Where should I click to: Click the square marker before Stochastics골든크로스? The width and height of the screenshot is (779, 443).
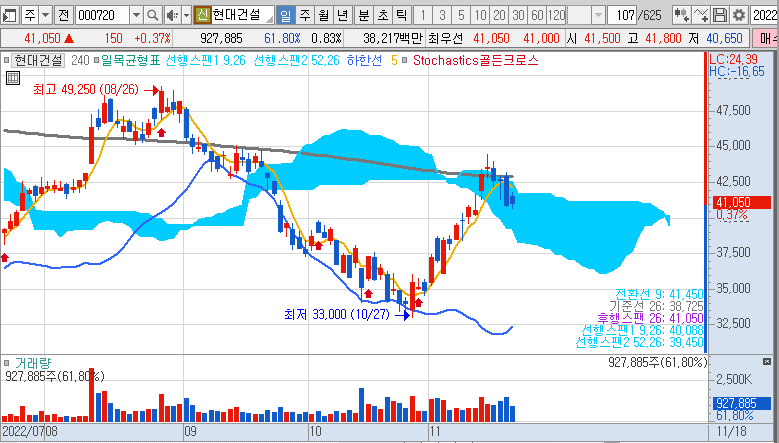point(404,61)
